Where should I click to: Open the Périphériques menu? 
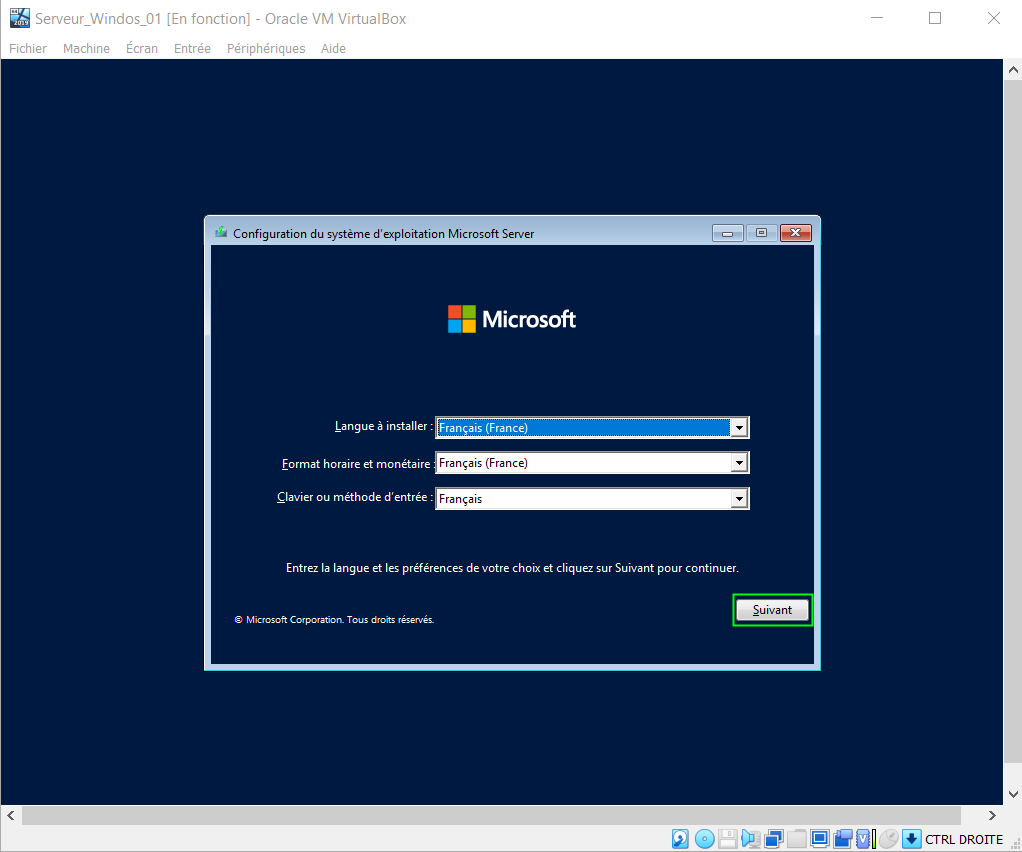[266, 48]
